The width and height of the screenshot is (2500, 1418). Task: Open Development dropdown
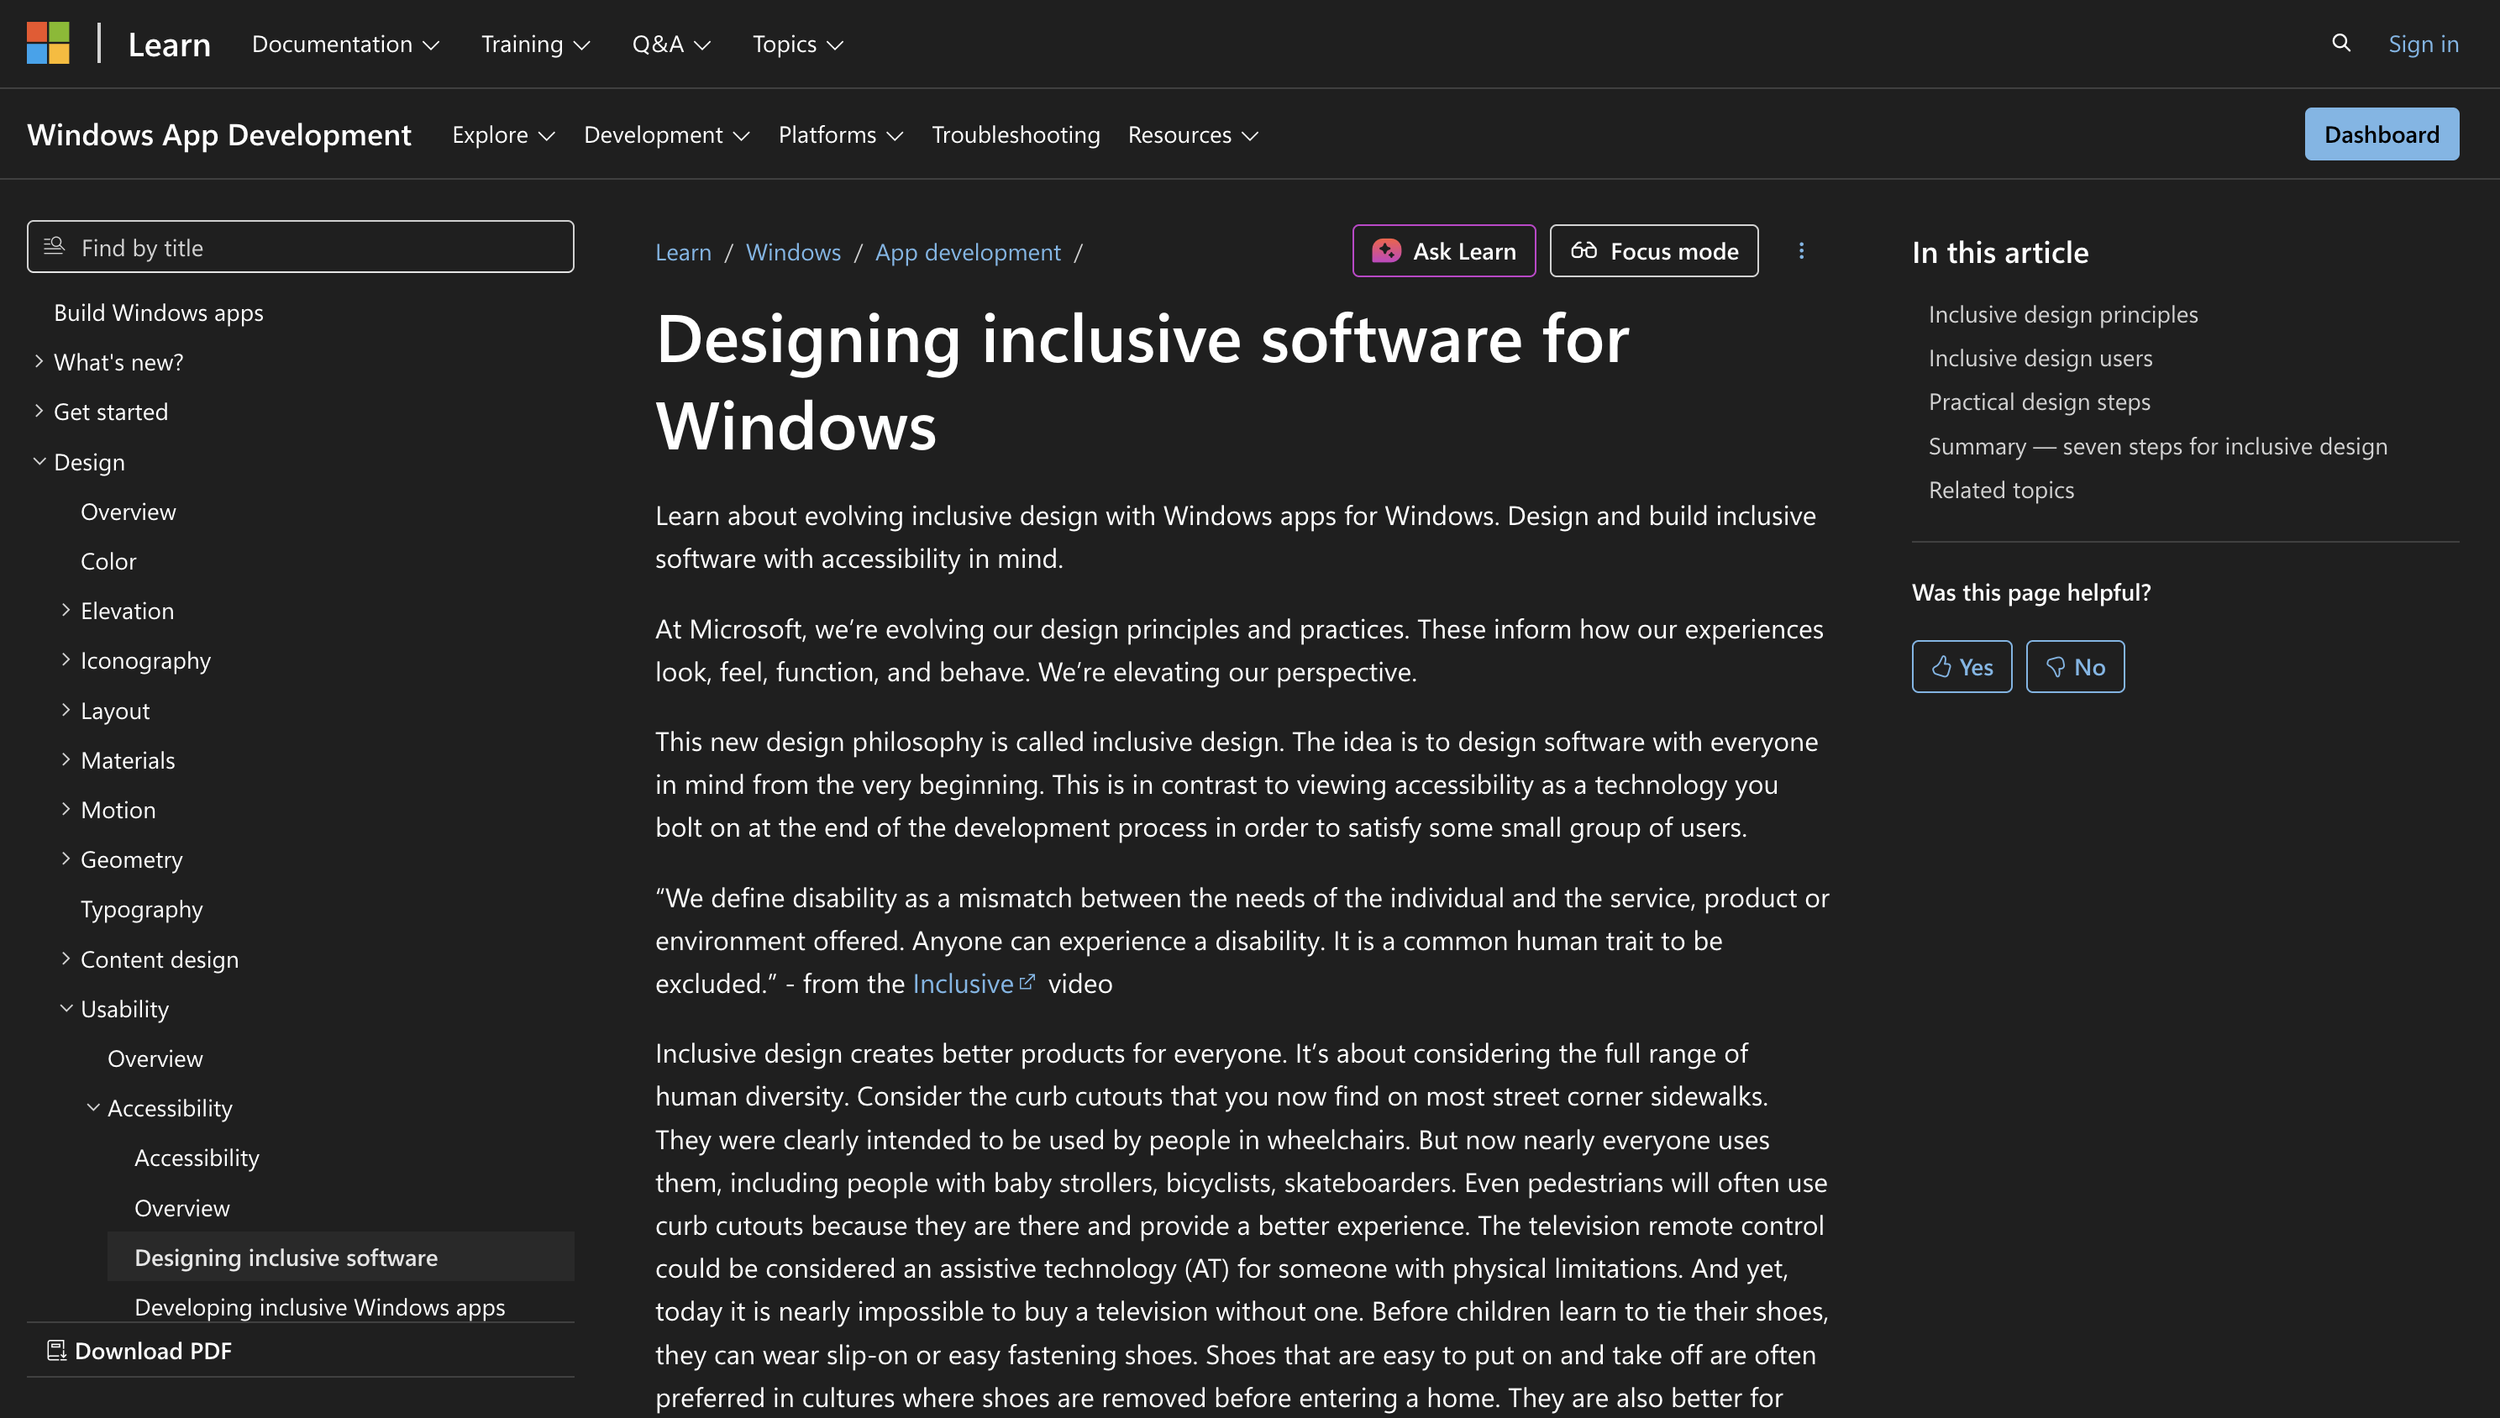point(666,135)
